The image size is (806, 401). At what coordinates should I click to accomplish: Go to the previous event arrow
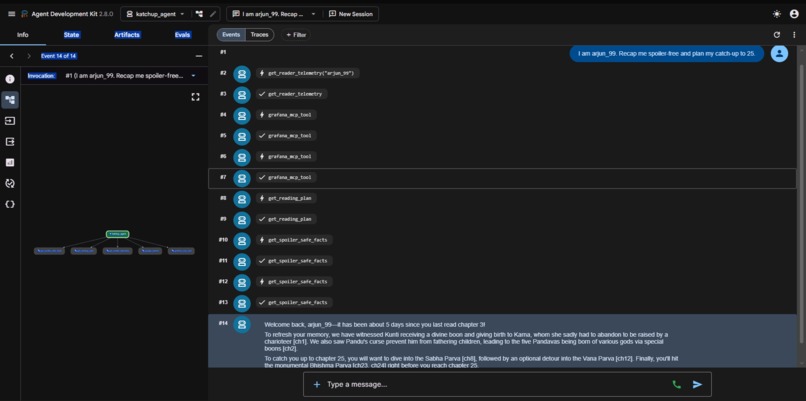pos(12,56)
